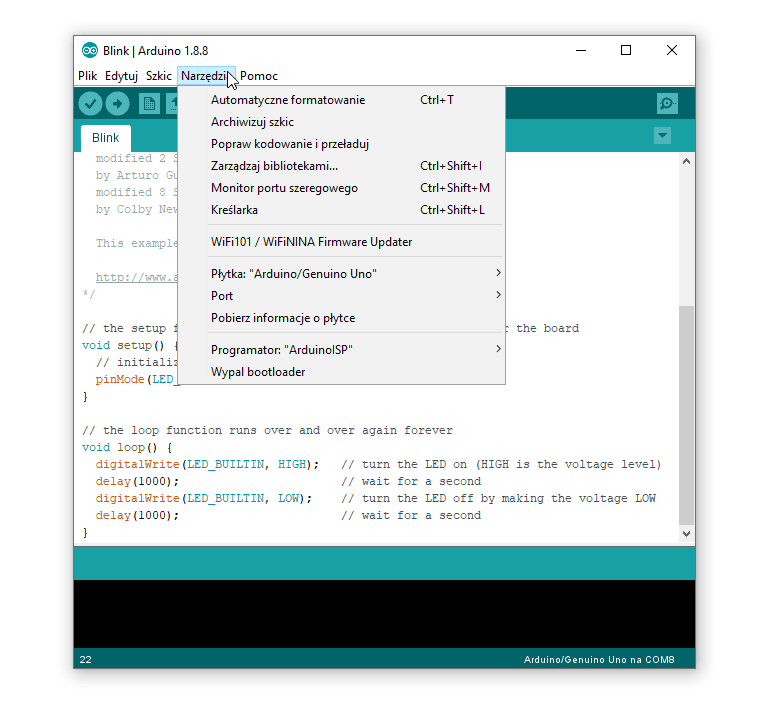This screenshot has width=769, height=715.
Task: Close the Arduino window
Action: 672,51
